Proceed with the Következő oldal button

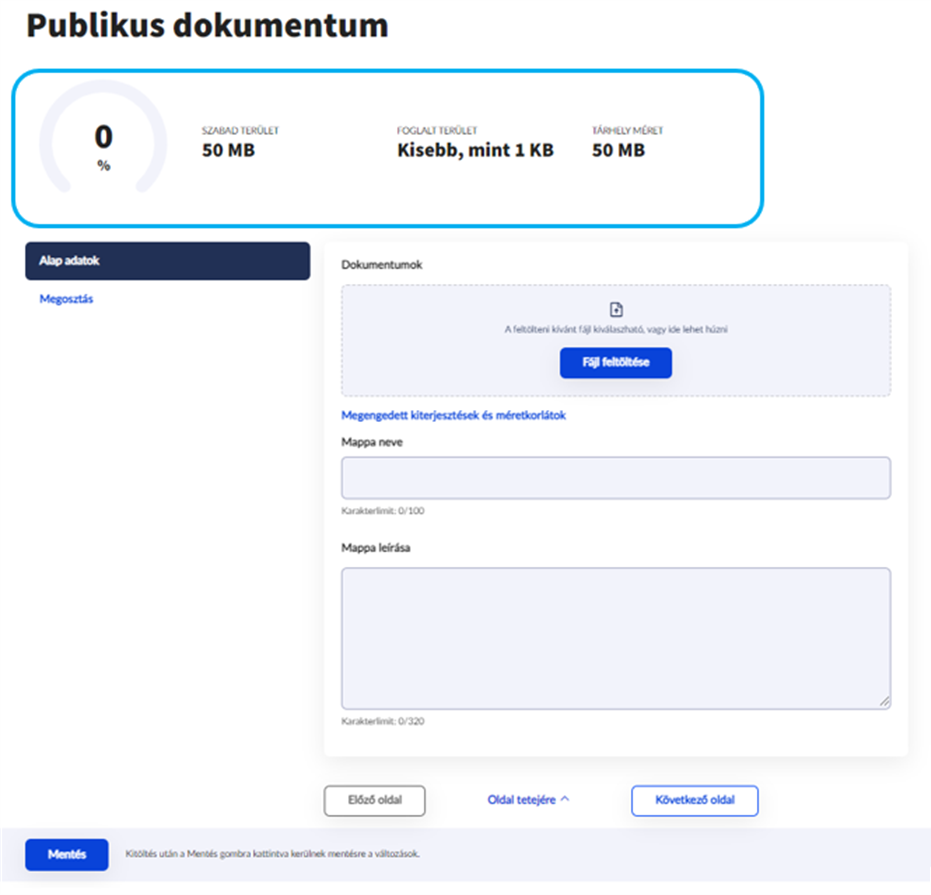point(694,801)
